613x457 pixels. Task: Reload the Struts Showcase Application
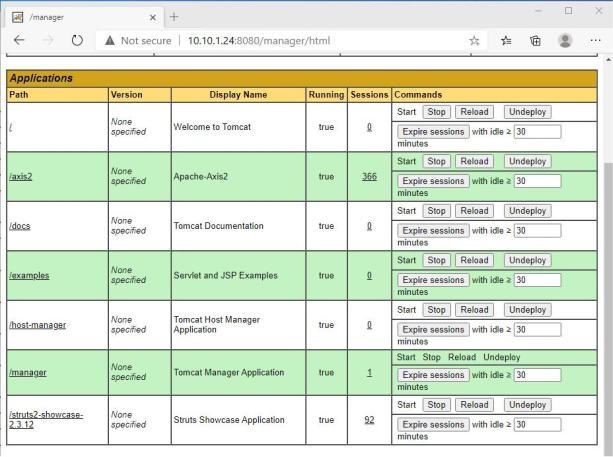(474, 405)
